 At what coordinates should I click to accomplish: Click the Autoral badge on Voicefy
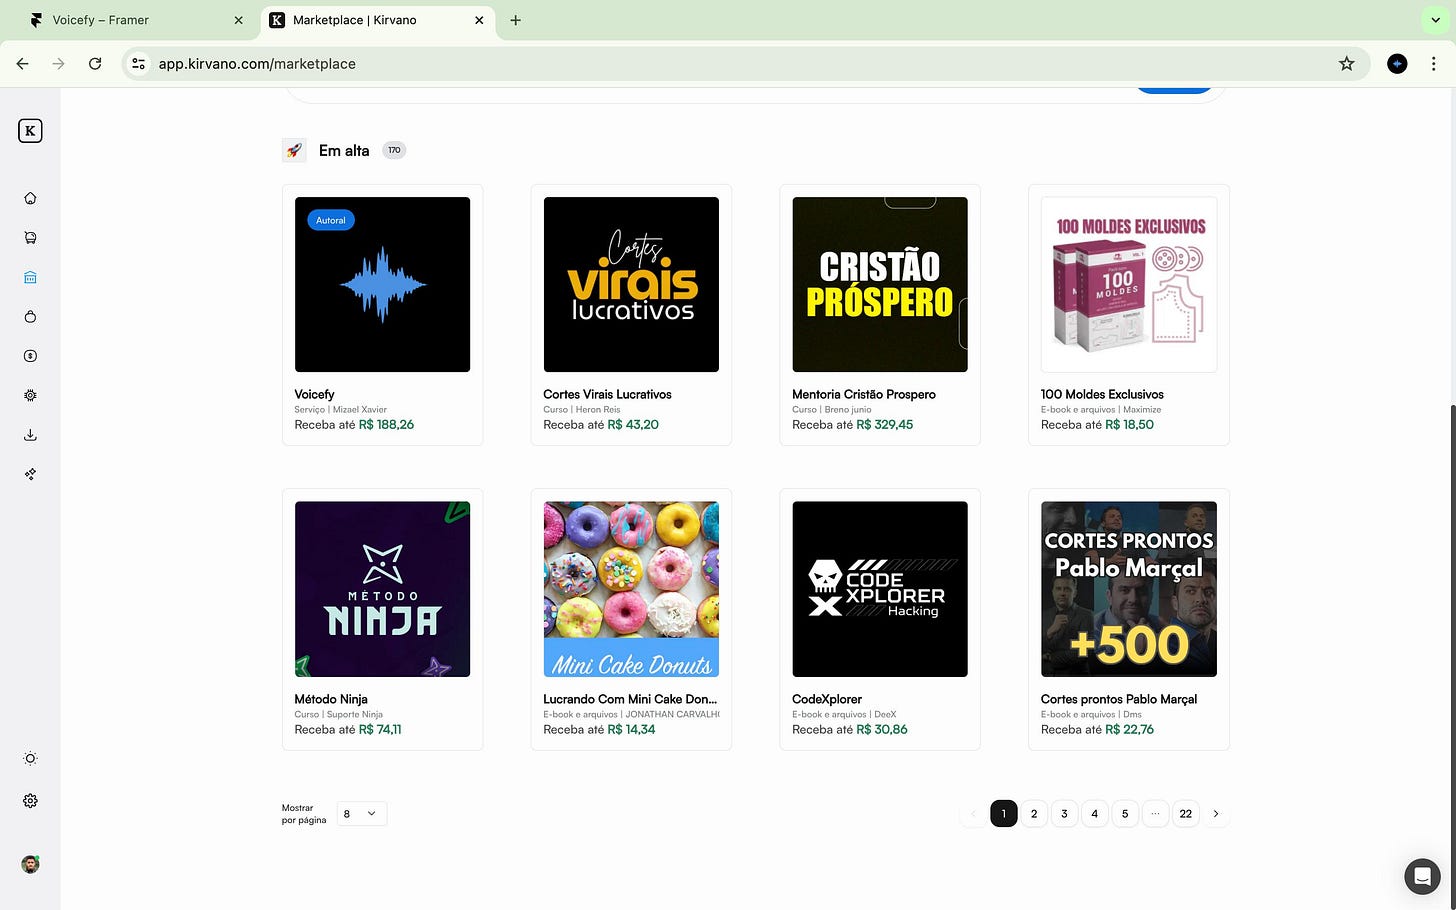331,220
